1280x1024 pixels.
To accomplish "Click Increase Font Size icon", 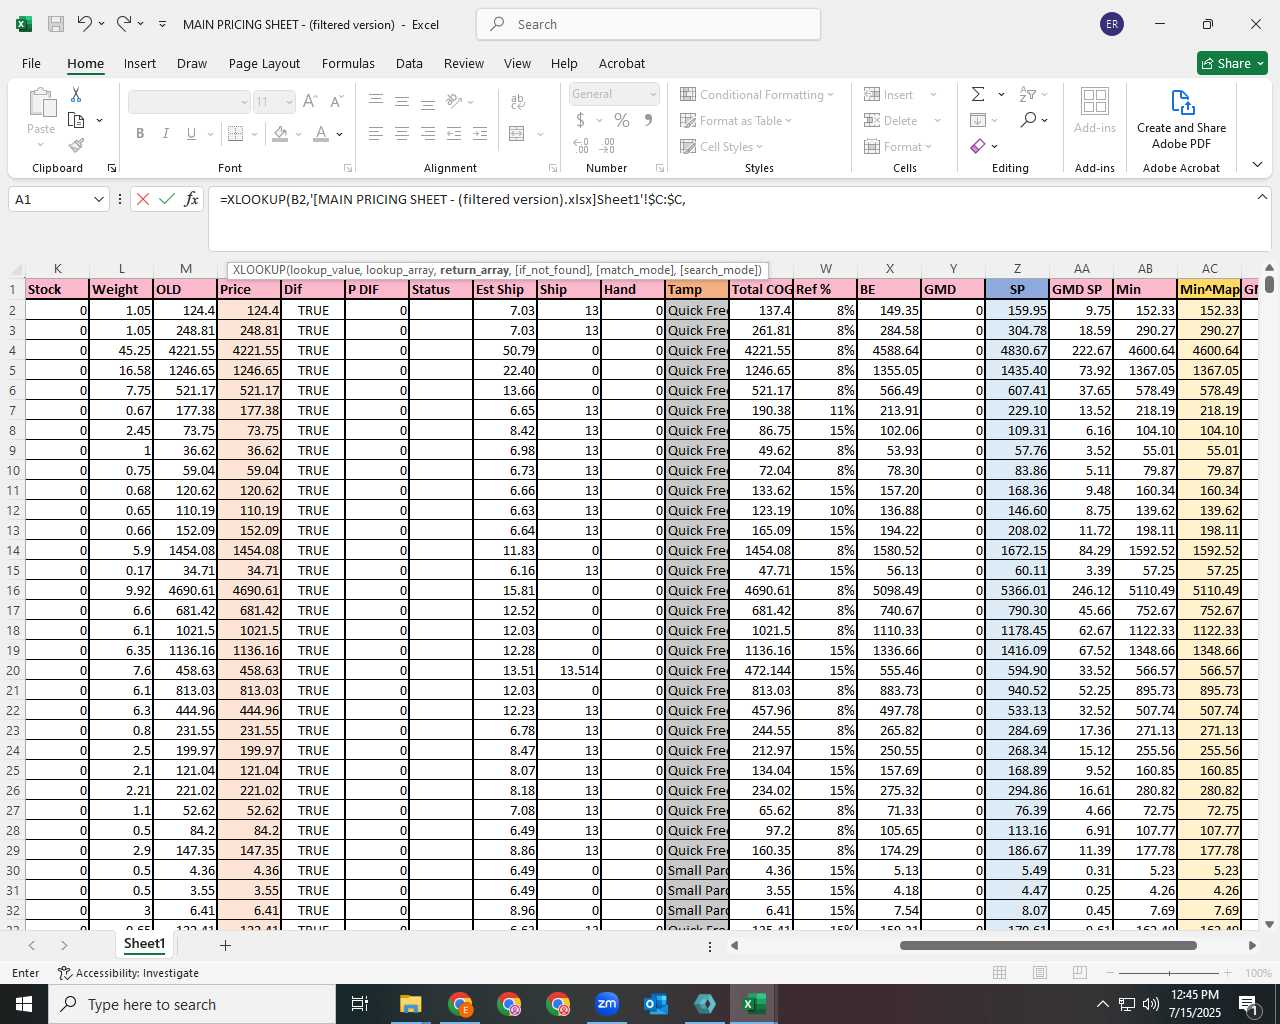I will click(x=310, y=101).
